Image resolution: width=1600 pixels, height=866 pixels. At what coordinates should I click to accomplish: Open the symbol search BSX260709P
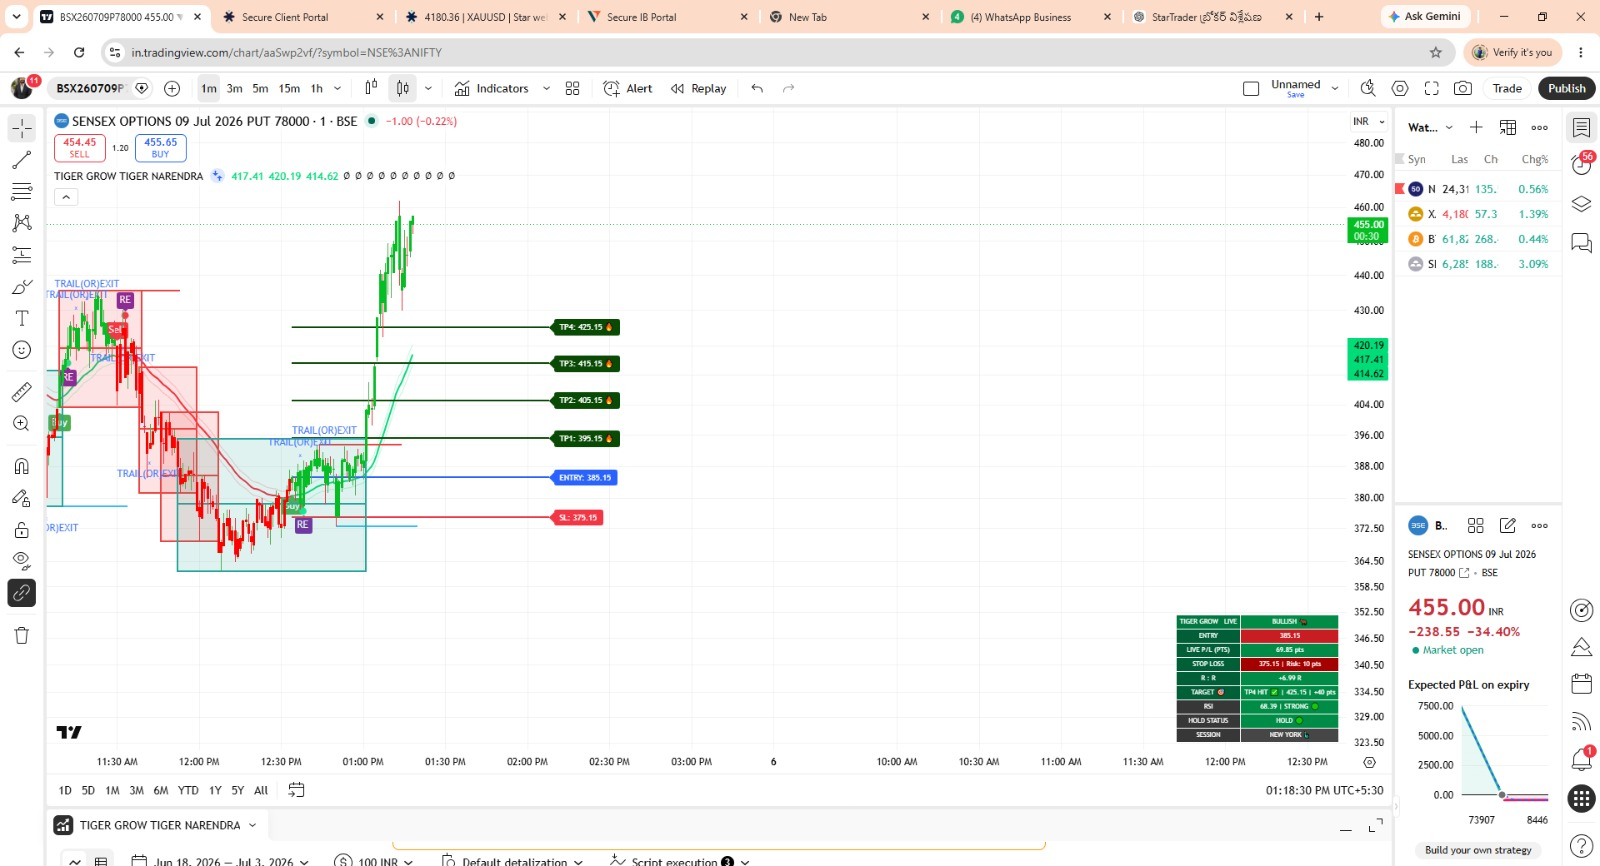click(90, 88)
